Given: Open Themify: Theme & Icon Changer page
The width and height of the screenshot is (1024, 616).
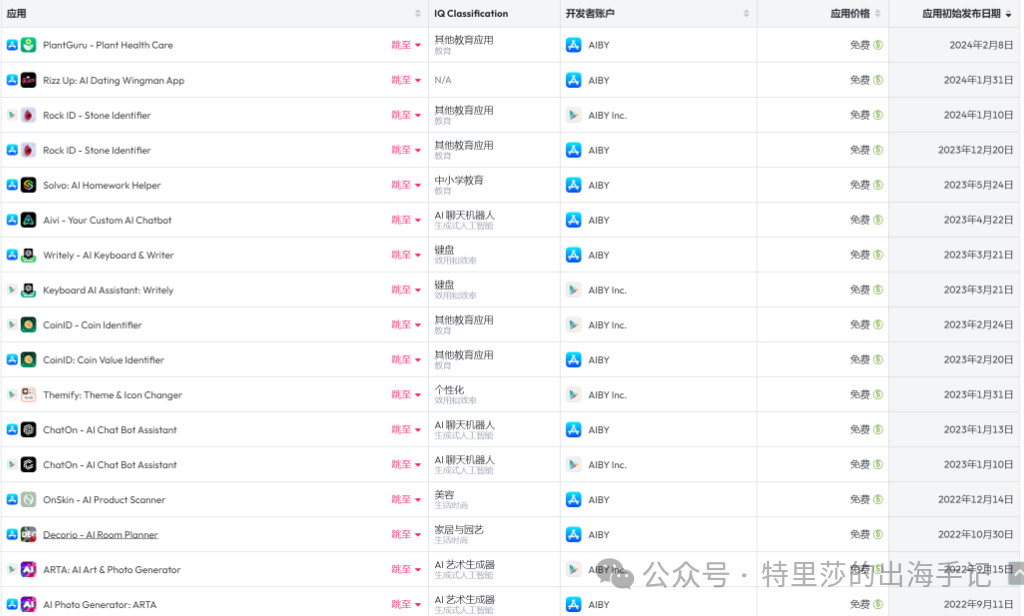Looking at the screenshot, I should pyautogui.click(x=112, y=395).
